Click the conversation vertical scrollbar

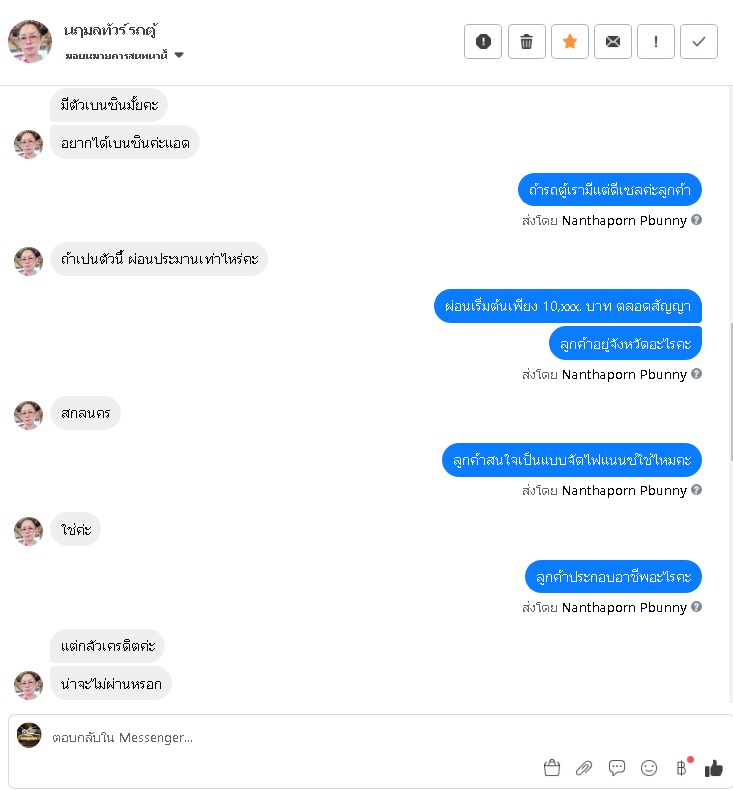(730, 391)
